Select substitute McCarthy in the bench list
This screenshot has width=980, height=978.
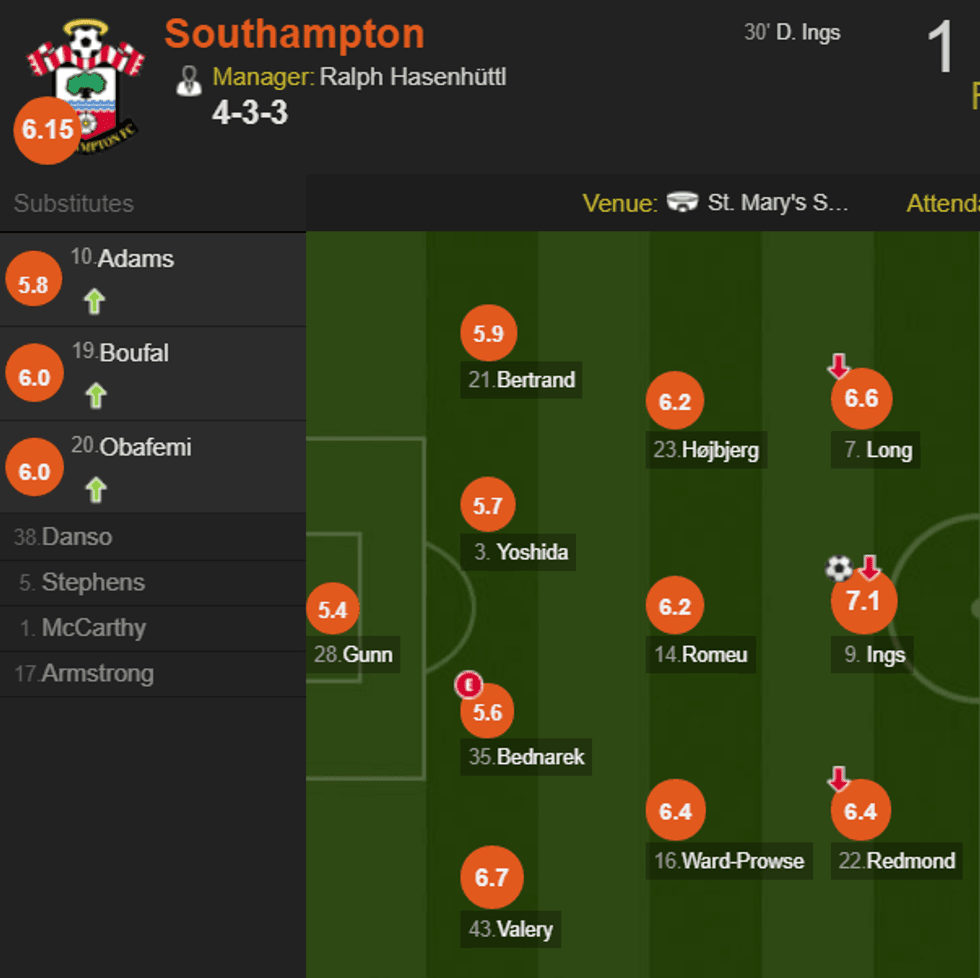(93, 628)
